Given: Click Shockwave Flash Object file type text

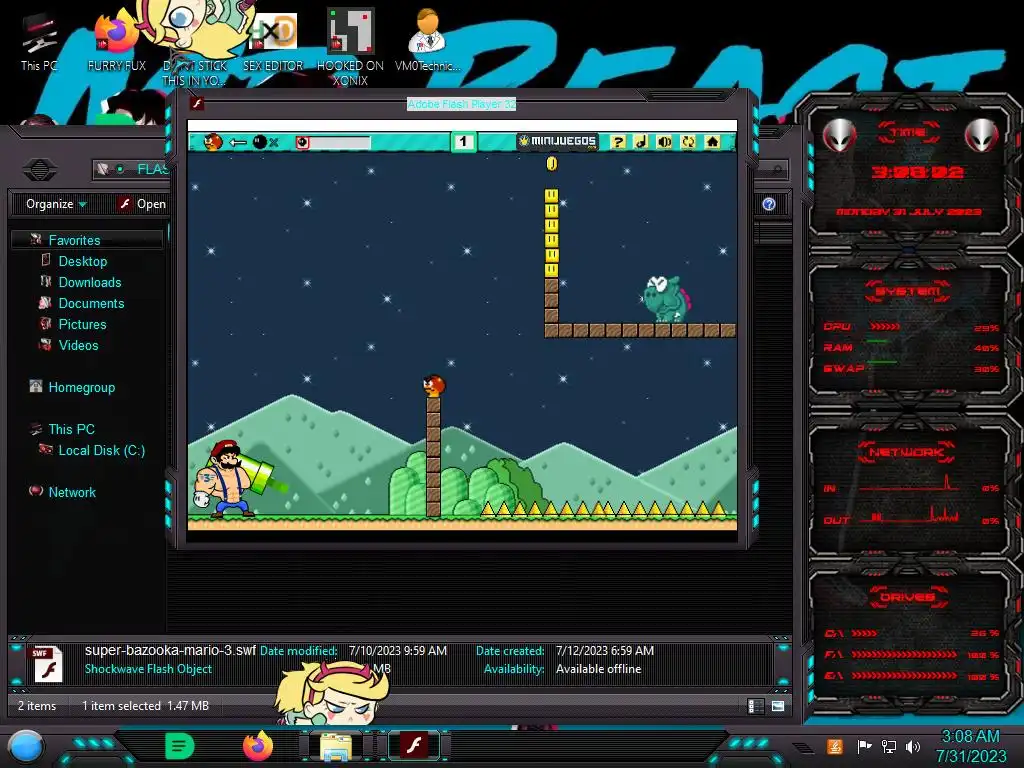Looking at the screenshot, I should point(148,669).
